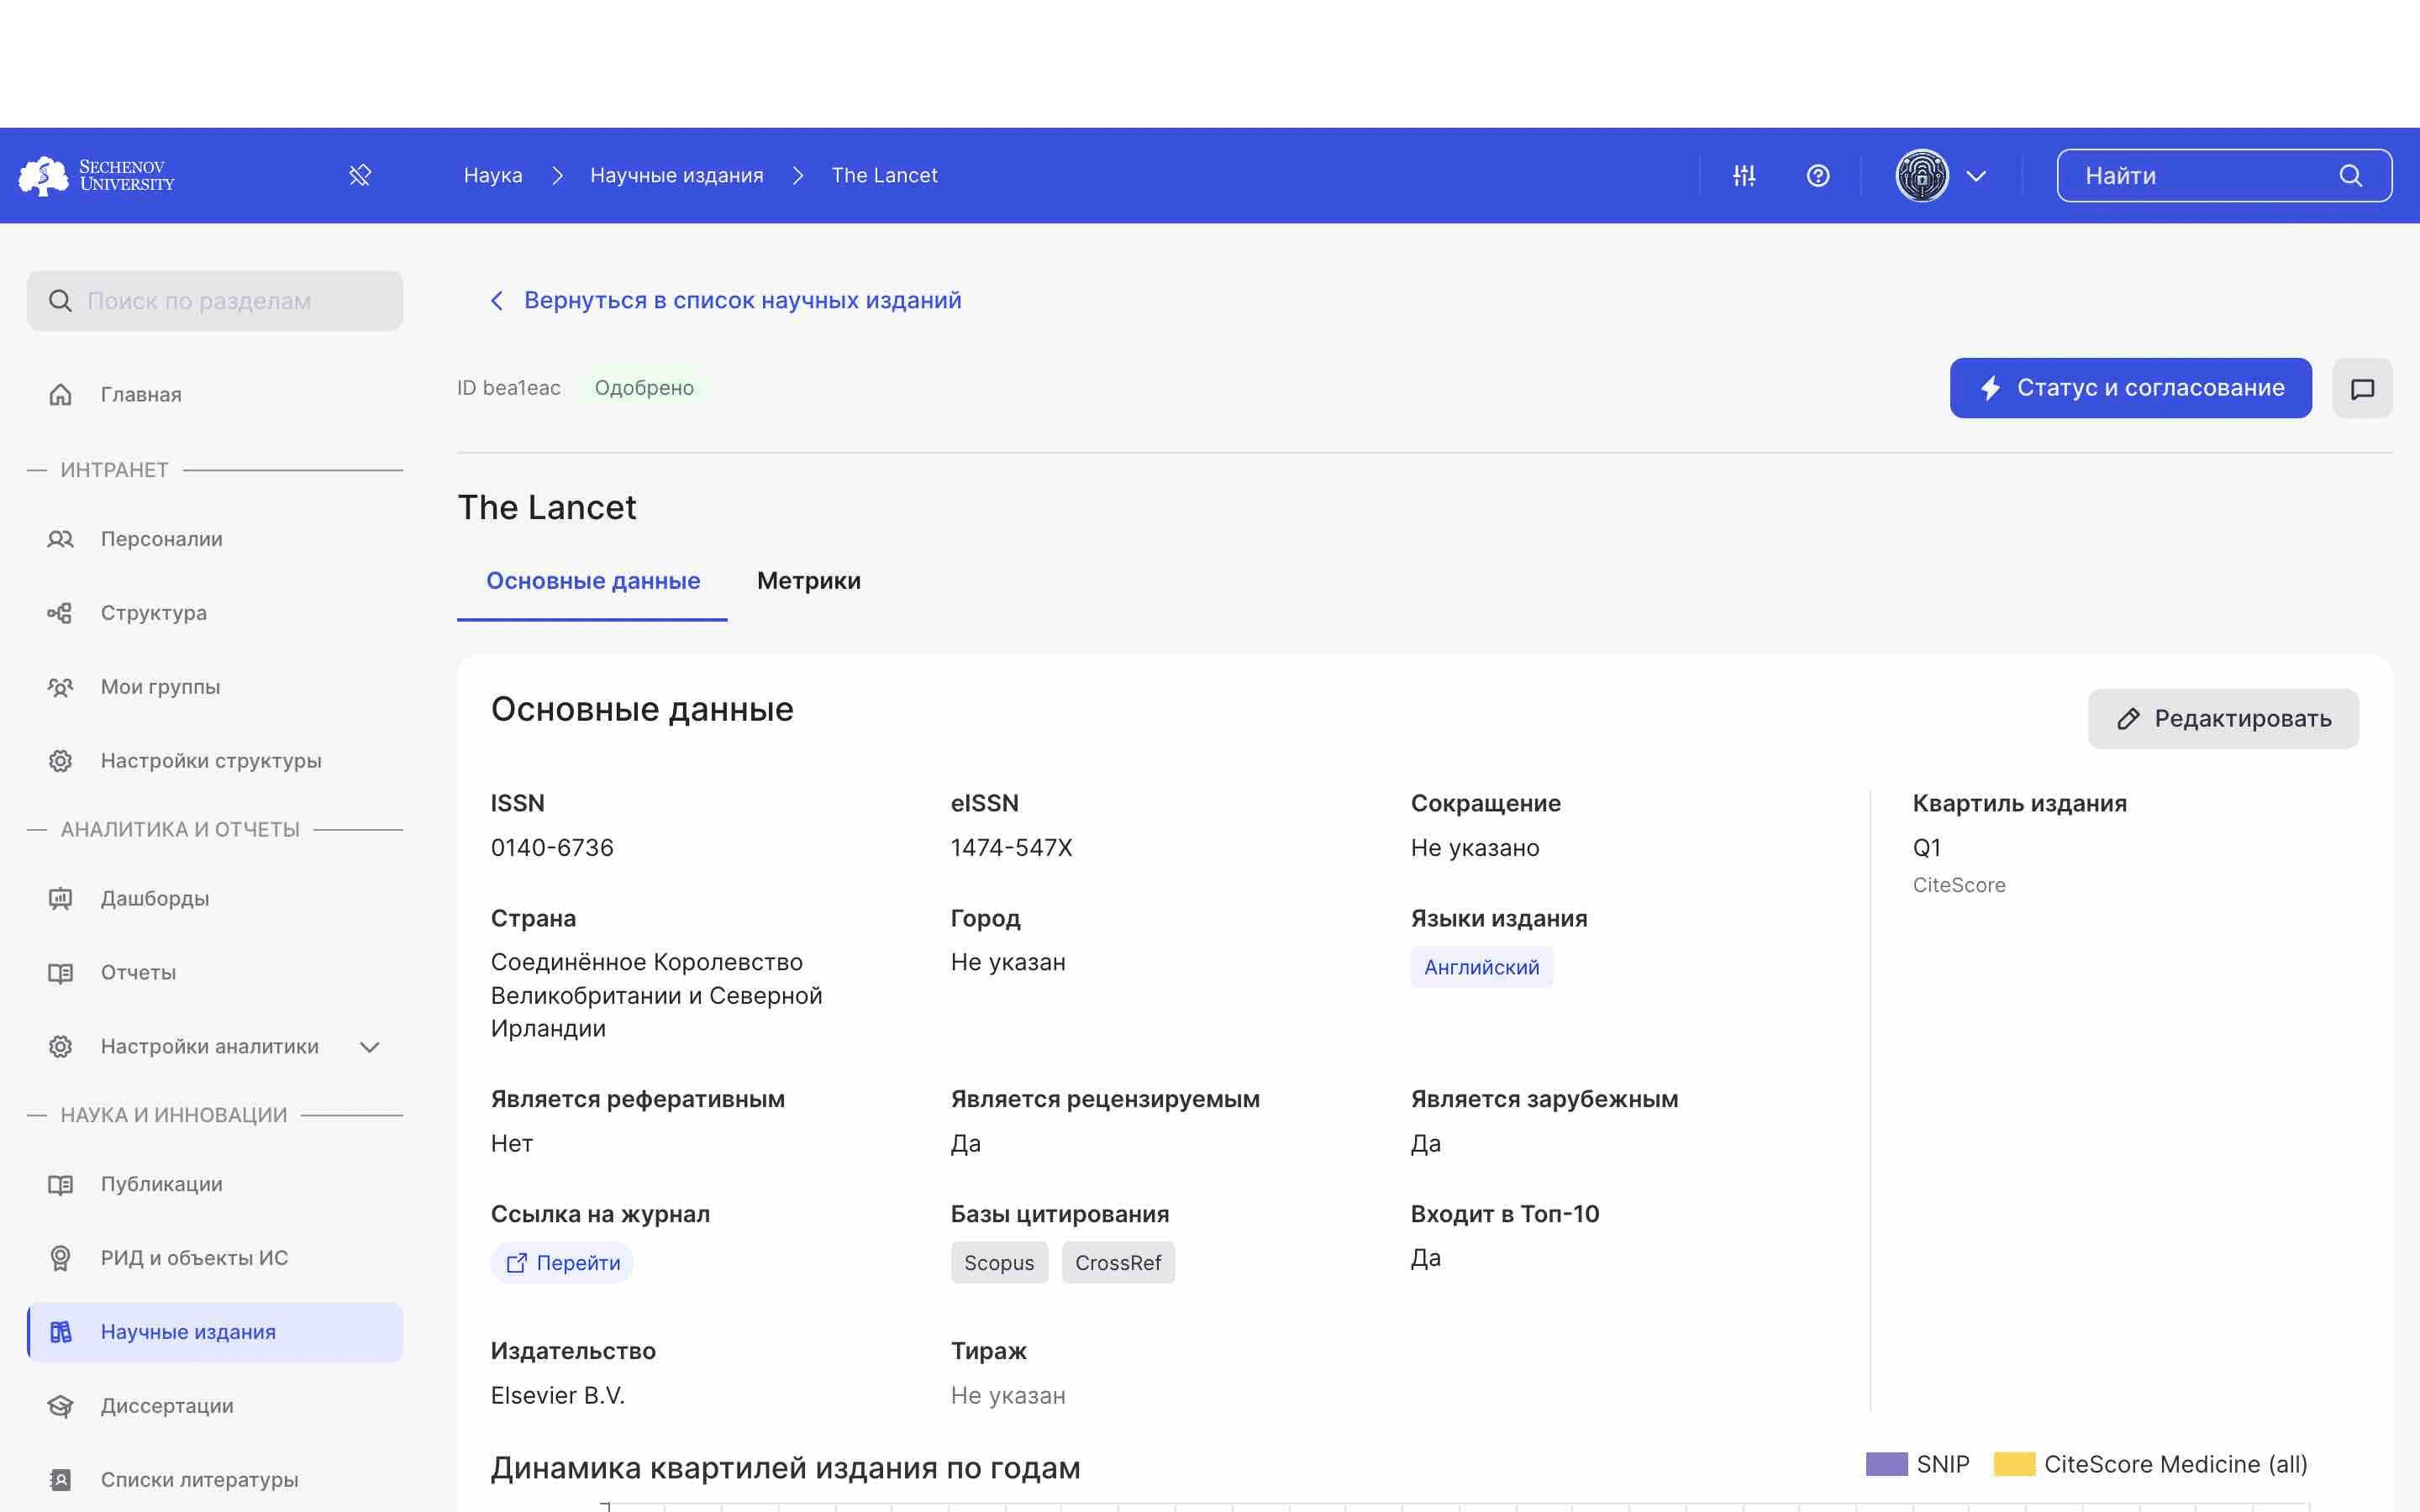
Task: Go to Наука breadcrumb
Action: (x=493, y=175)
